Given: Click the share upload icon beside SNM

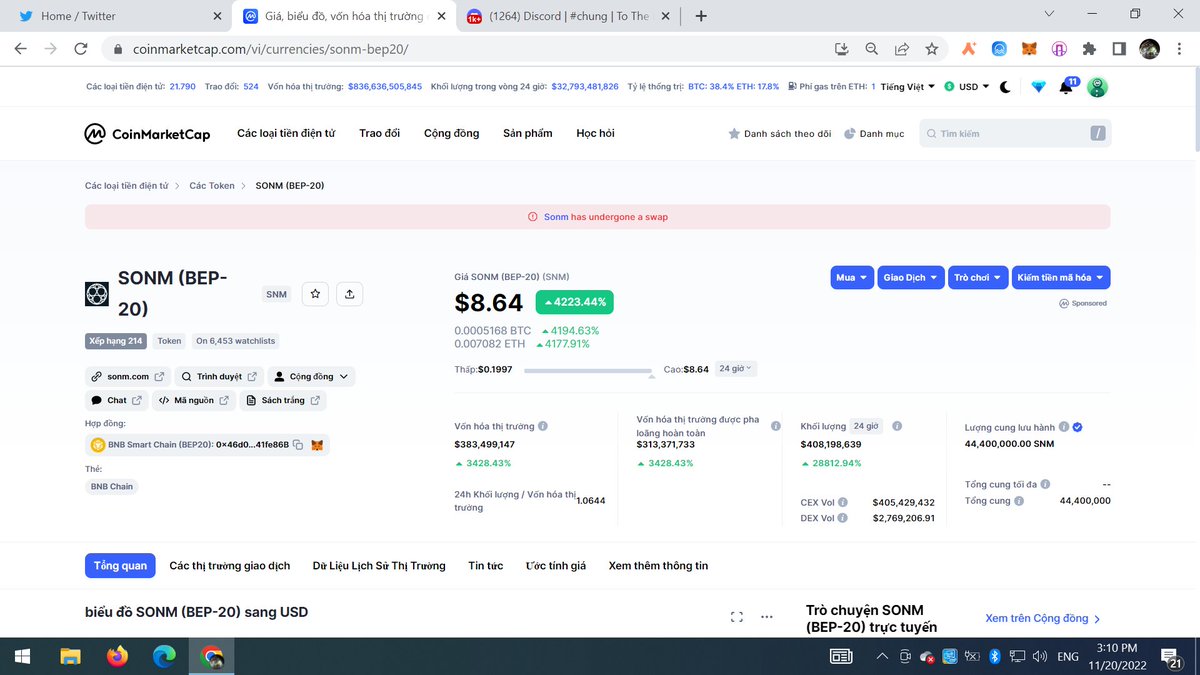Looking at the screenshot, I should pos(349,294).
